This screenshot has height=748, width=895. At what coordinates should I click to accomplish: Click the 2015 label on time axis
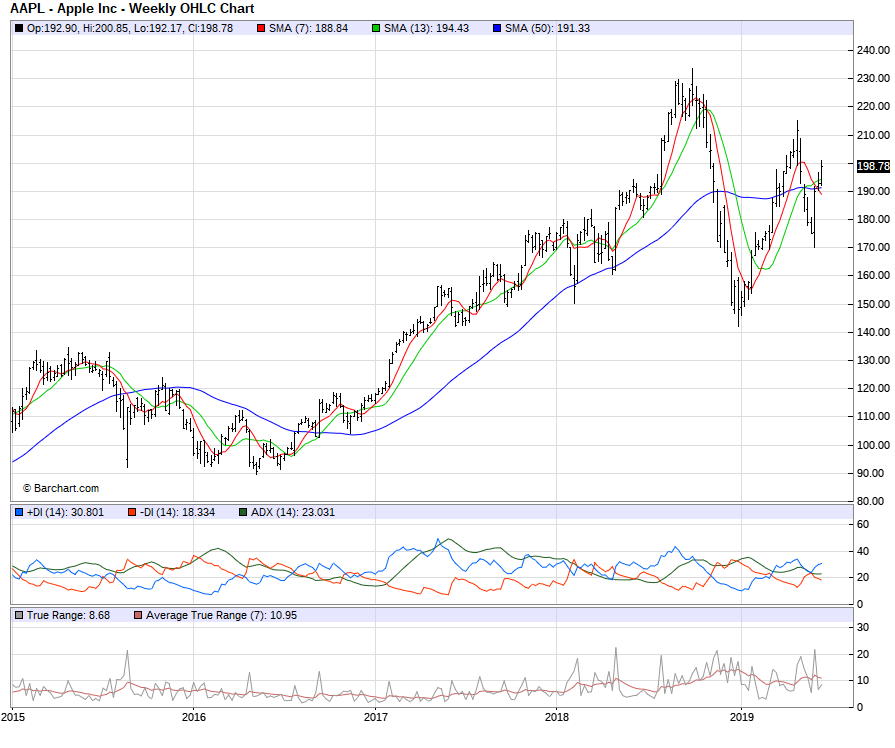pyautogui.click(x=14, y=717)
